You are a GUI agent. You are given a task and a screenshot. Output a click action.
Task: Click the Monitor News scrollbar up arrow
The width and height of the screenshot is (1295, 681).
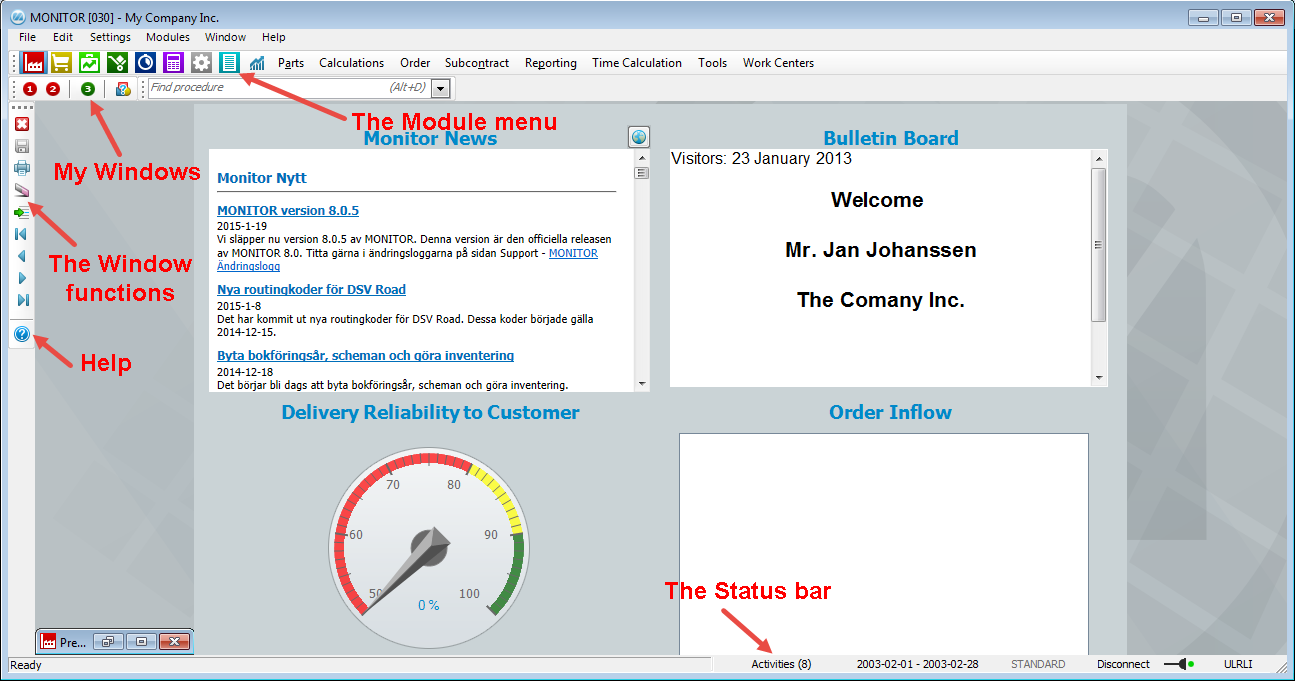(641, 158)
